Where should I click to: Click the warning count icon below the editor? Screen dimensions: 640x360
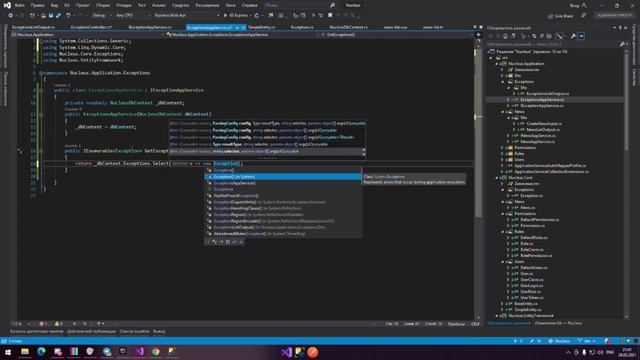(58, 324)
